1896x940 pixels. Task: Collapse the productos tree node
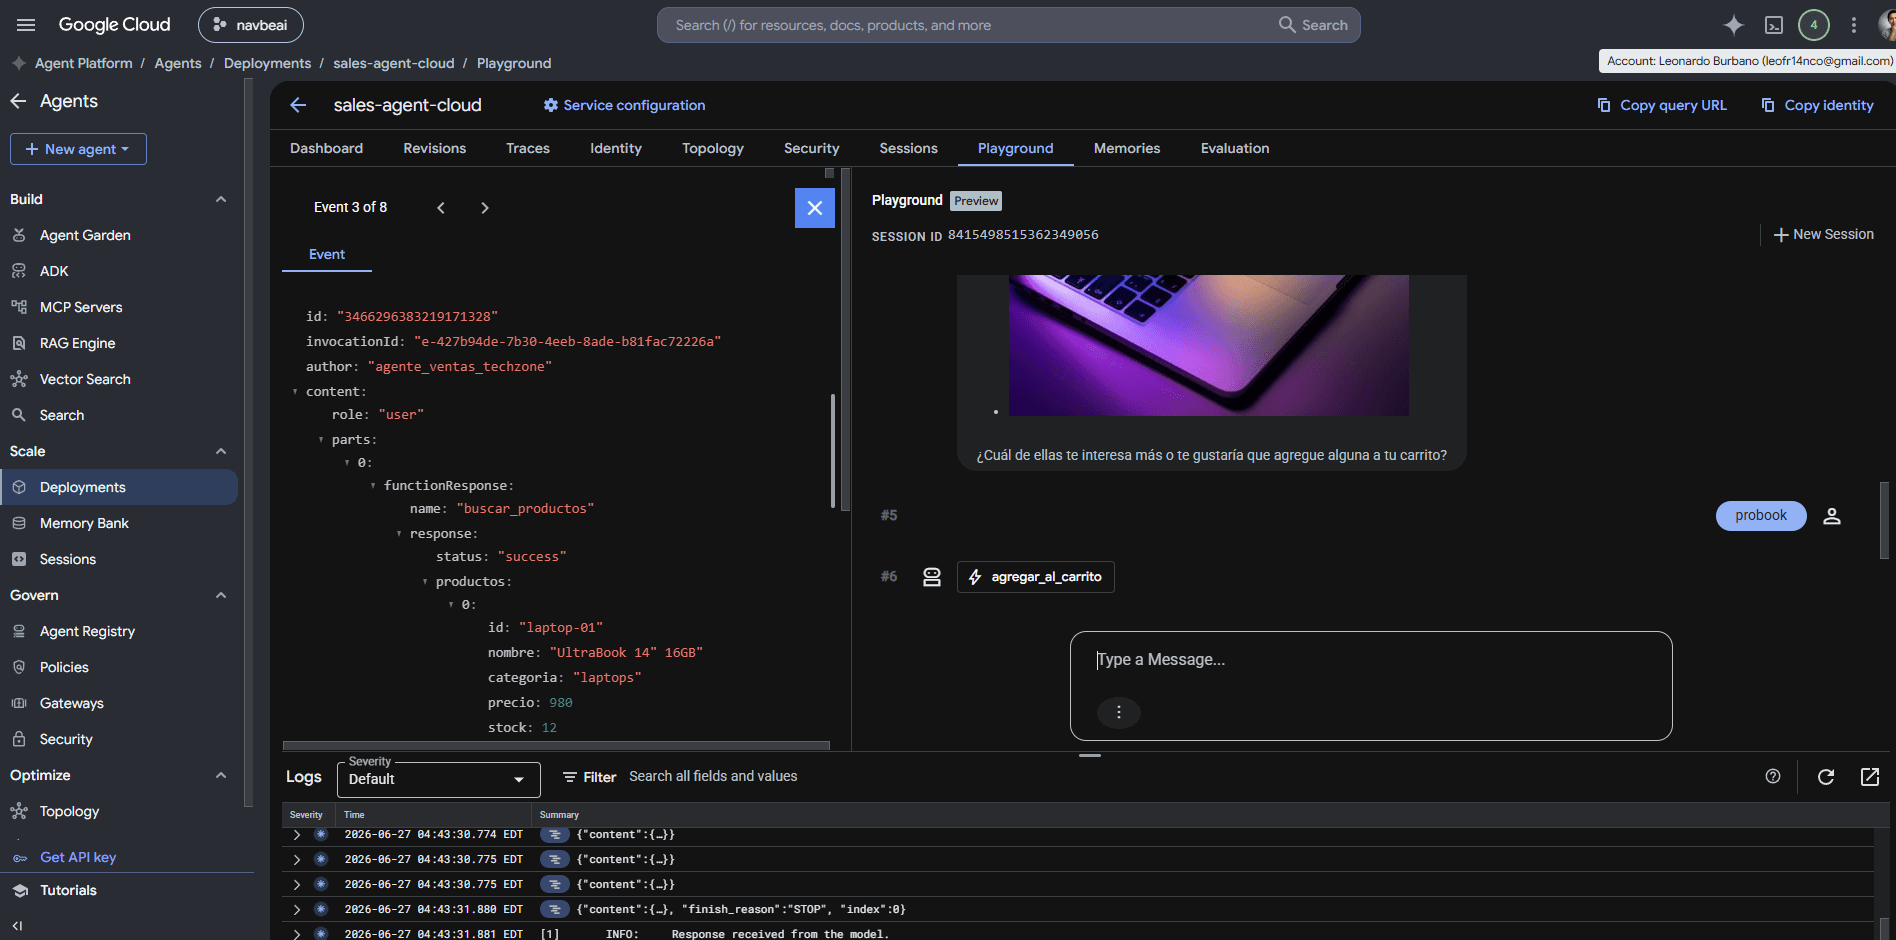(425, 582)
